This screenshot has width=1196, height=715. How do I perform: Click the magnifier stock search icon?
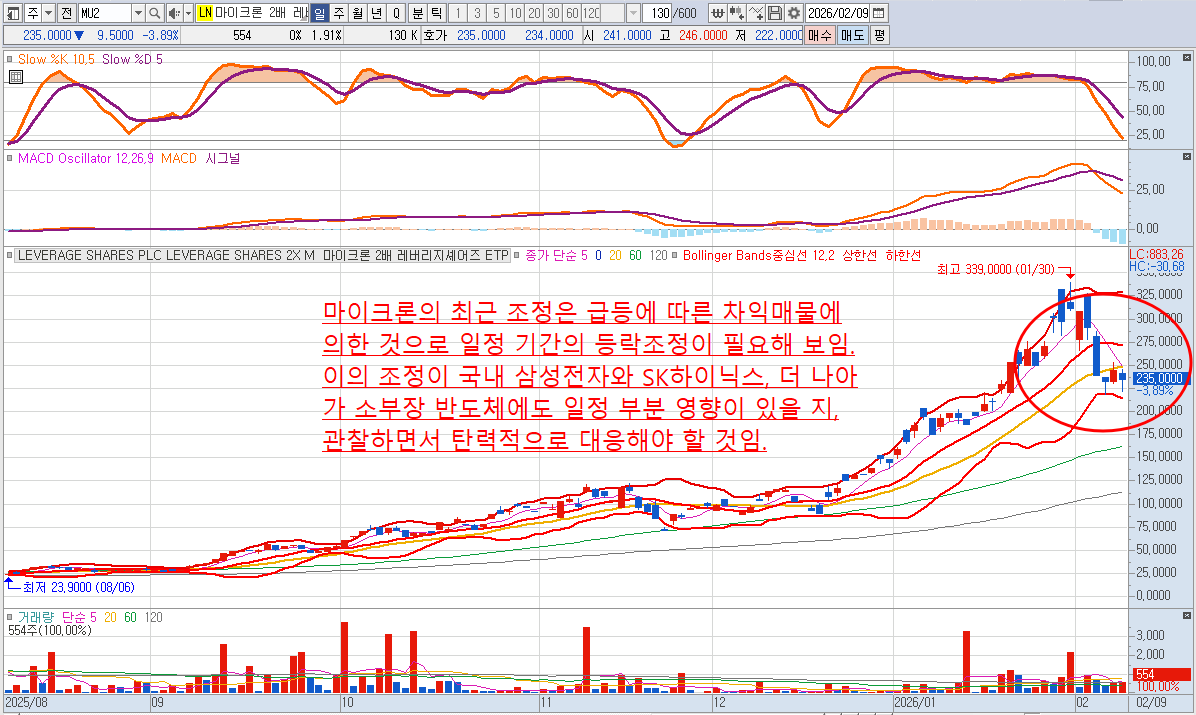tap(154, 13)
